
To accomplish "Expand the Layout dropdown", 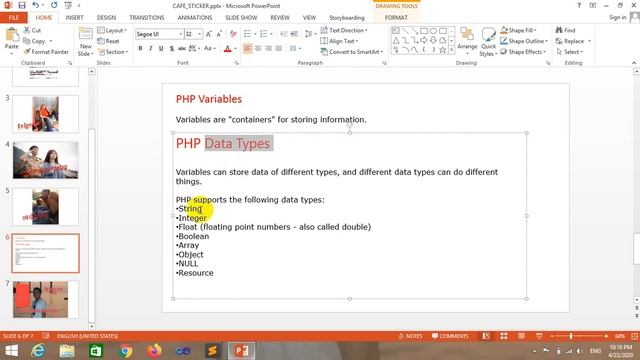I will pos(112,30).
